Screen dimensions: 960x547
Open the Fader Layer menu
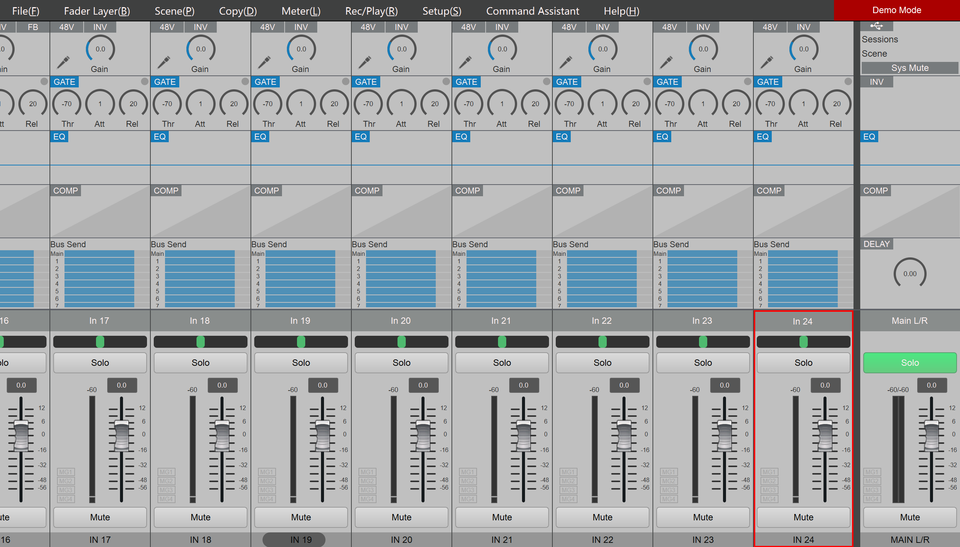(96, 11)
